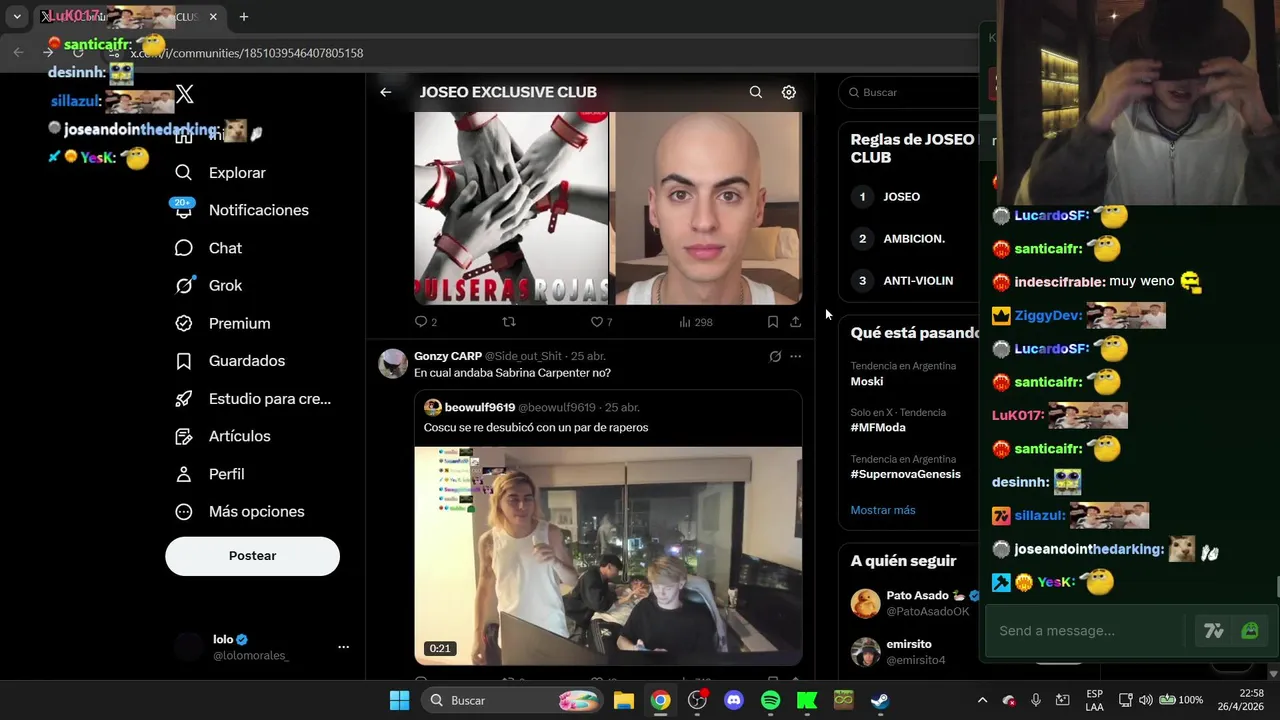Switch to Chrome in the taskbar
Viewport: 1280px width, 720px height.
click(661, 700)
